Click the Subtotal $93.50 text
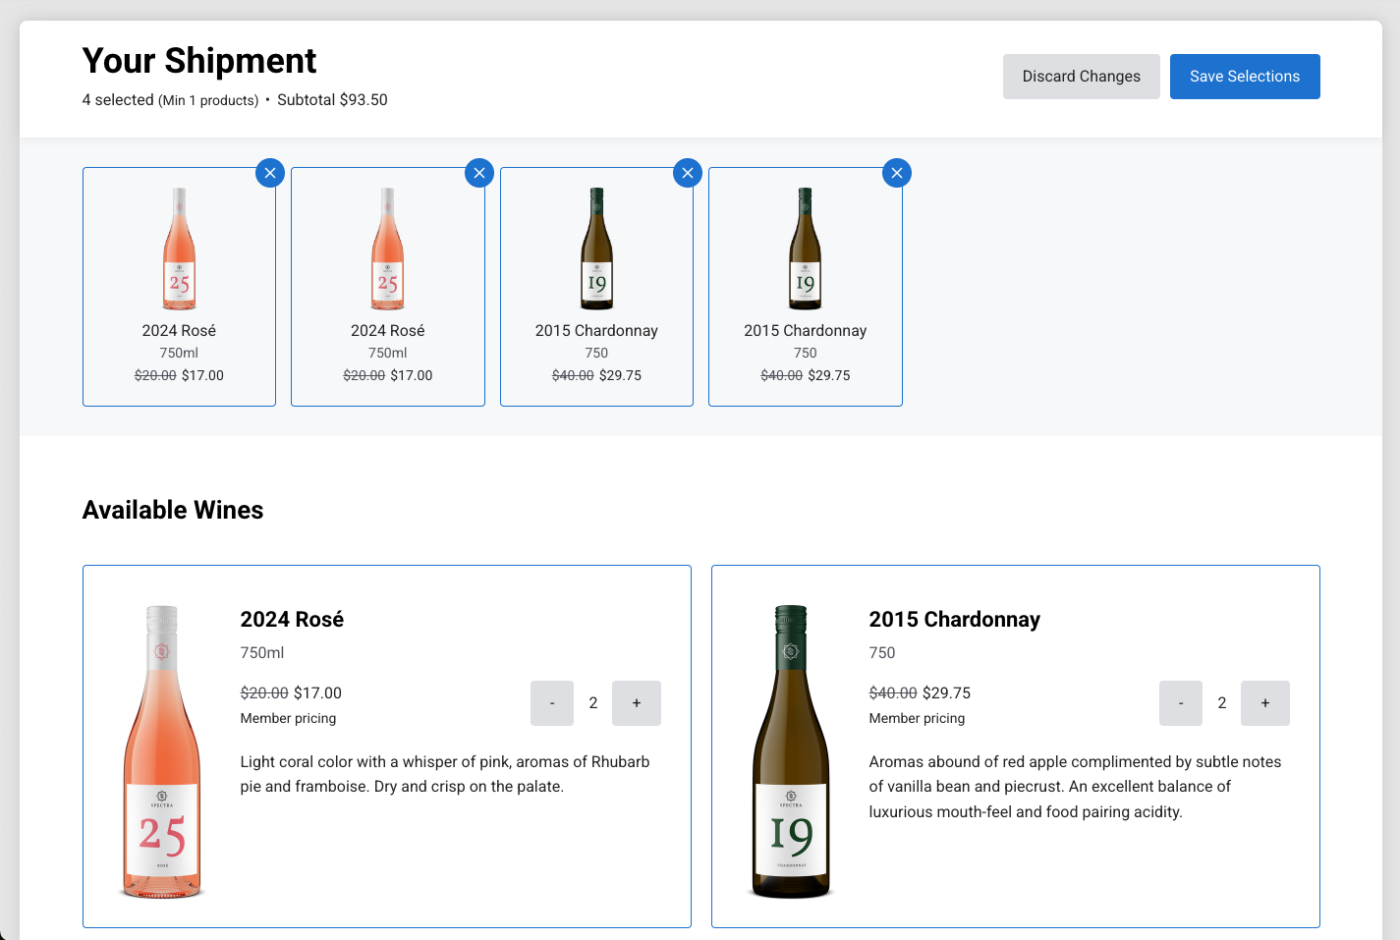Image resolution: width=1400 pixels, height=940 pixels. [332, 100]
